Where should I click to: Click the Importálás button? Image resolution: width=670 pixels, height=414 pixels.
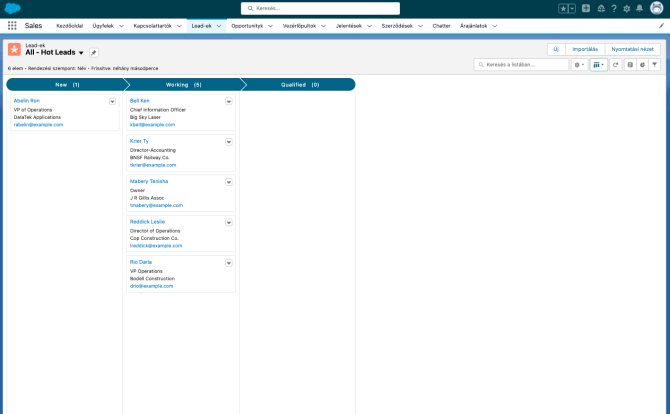point(585,48)
